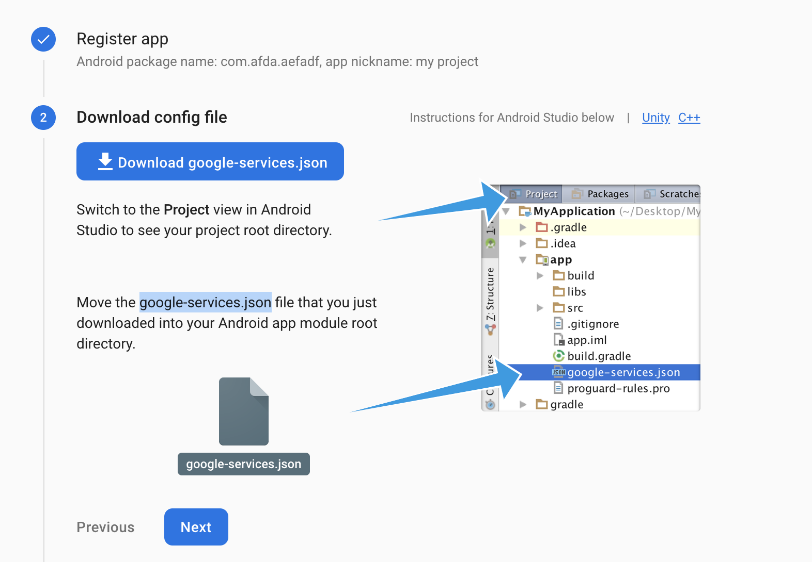Select the .gitignore tree row text
The height and width of the screenshot is (562, 812).
pyautogui.click(x=593, y=324)
